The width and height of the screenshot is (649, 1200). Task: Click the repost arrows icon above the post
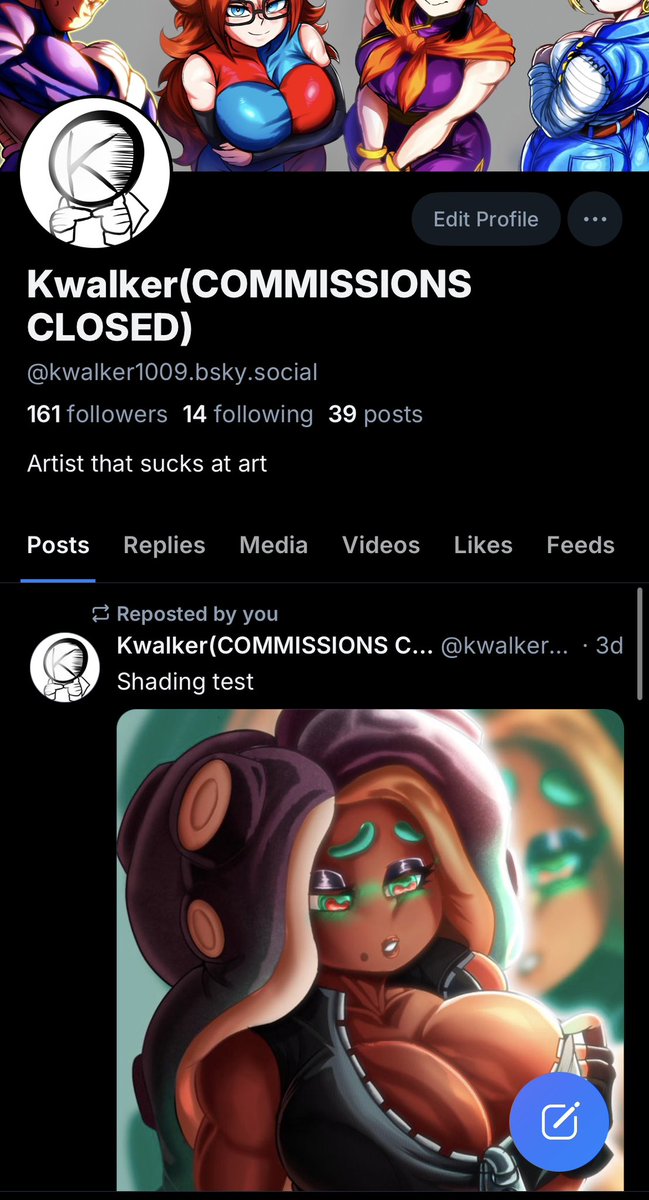click(x=100, y=613)
